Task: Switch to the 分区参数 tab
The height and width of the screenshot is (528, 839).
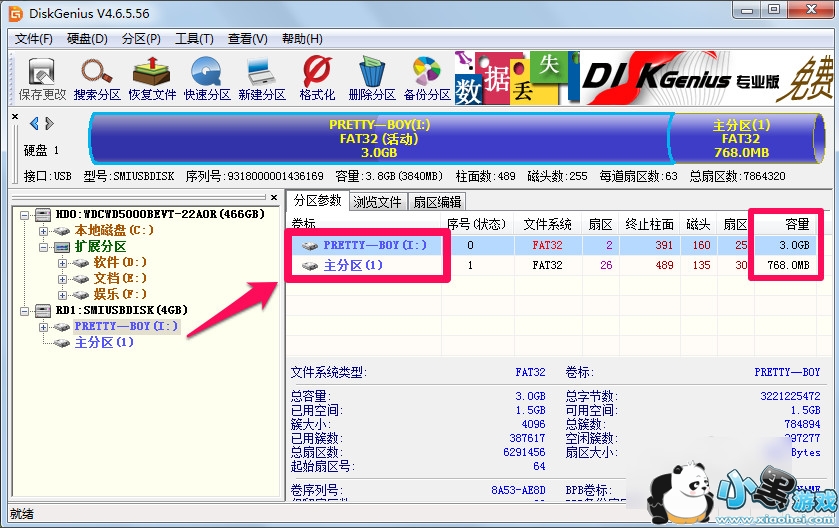Action: pyautogui.click(x=318, y=201)
